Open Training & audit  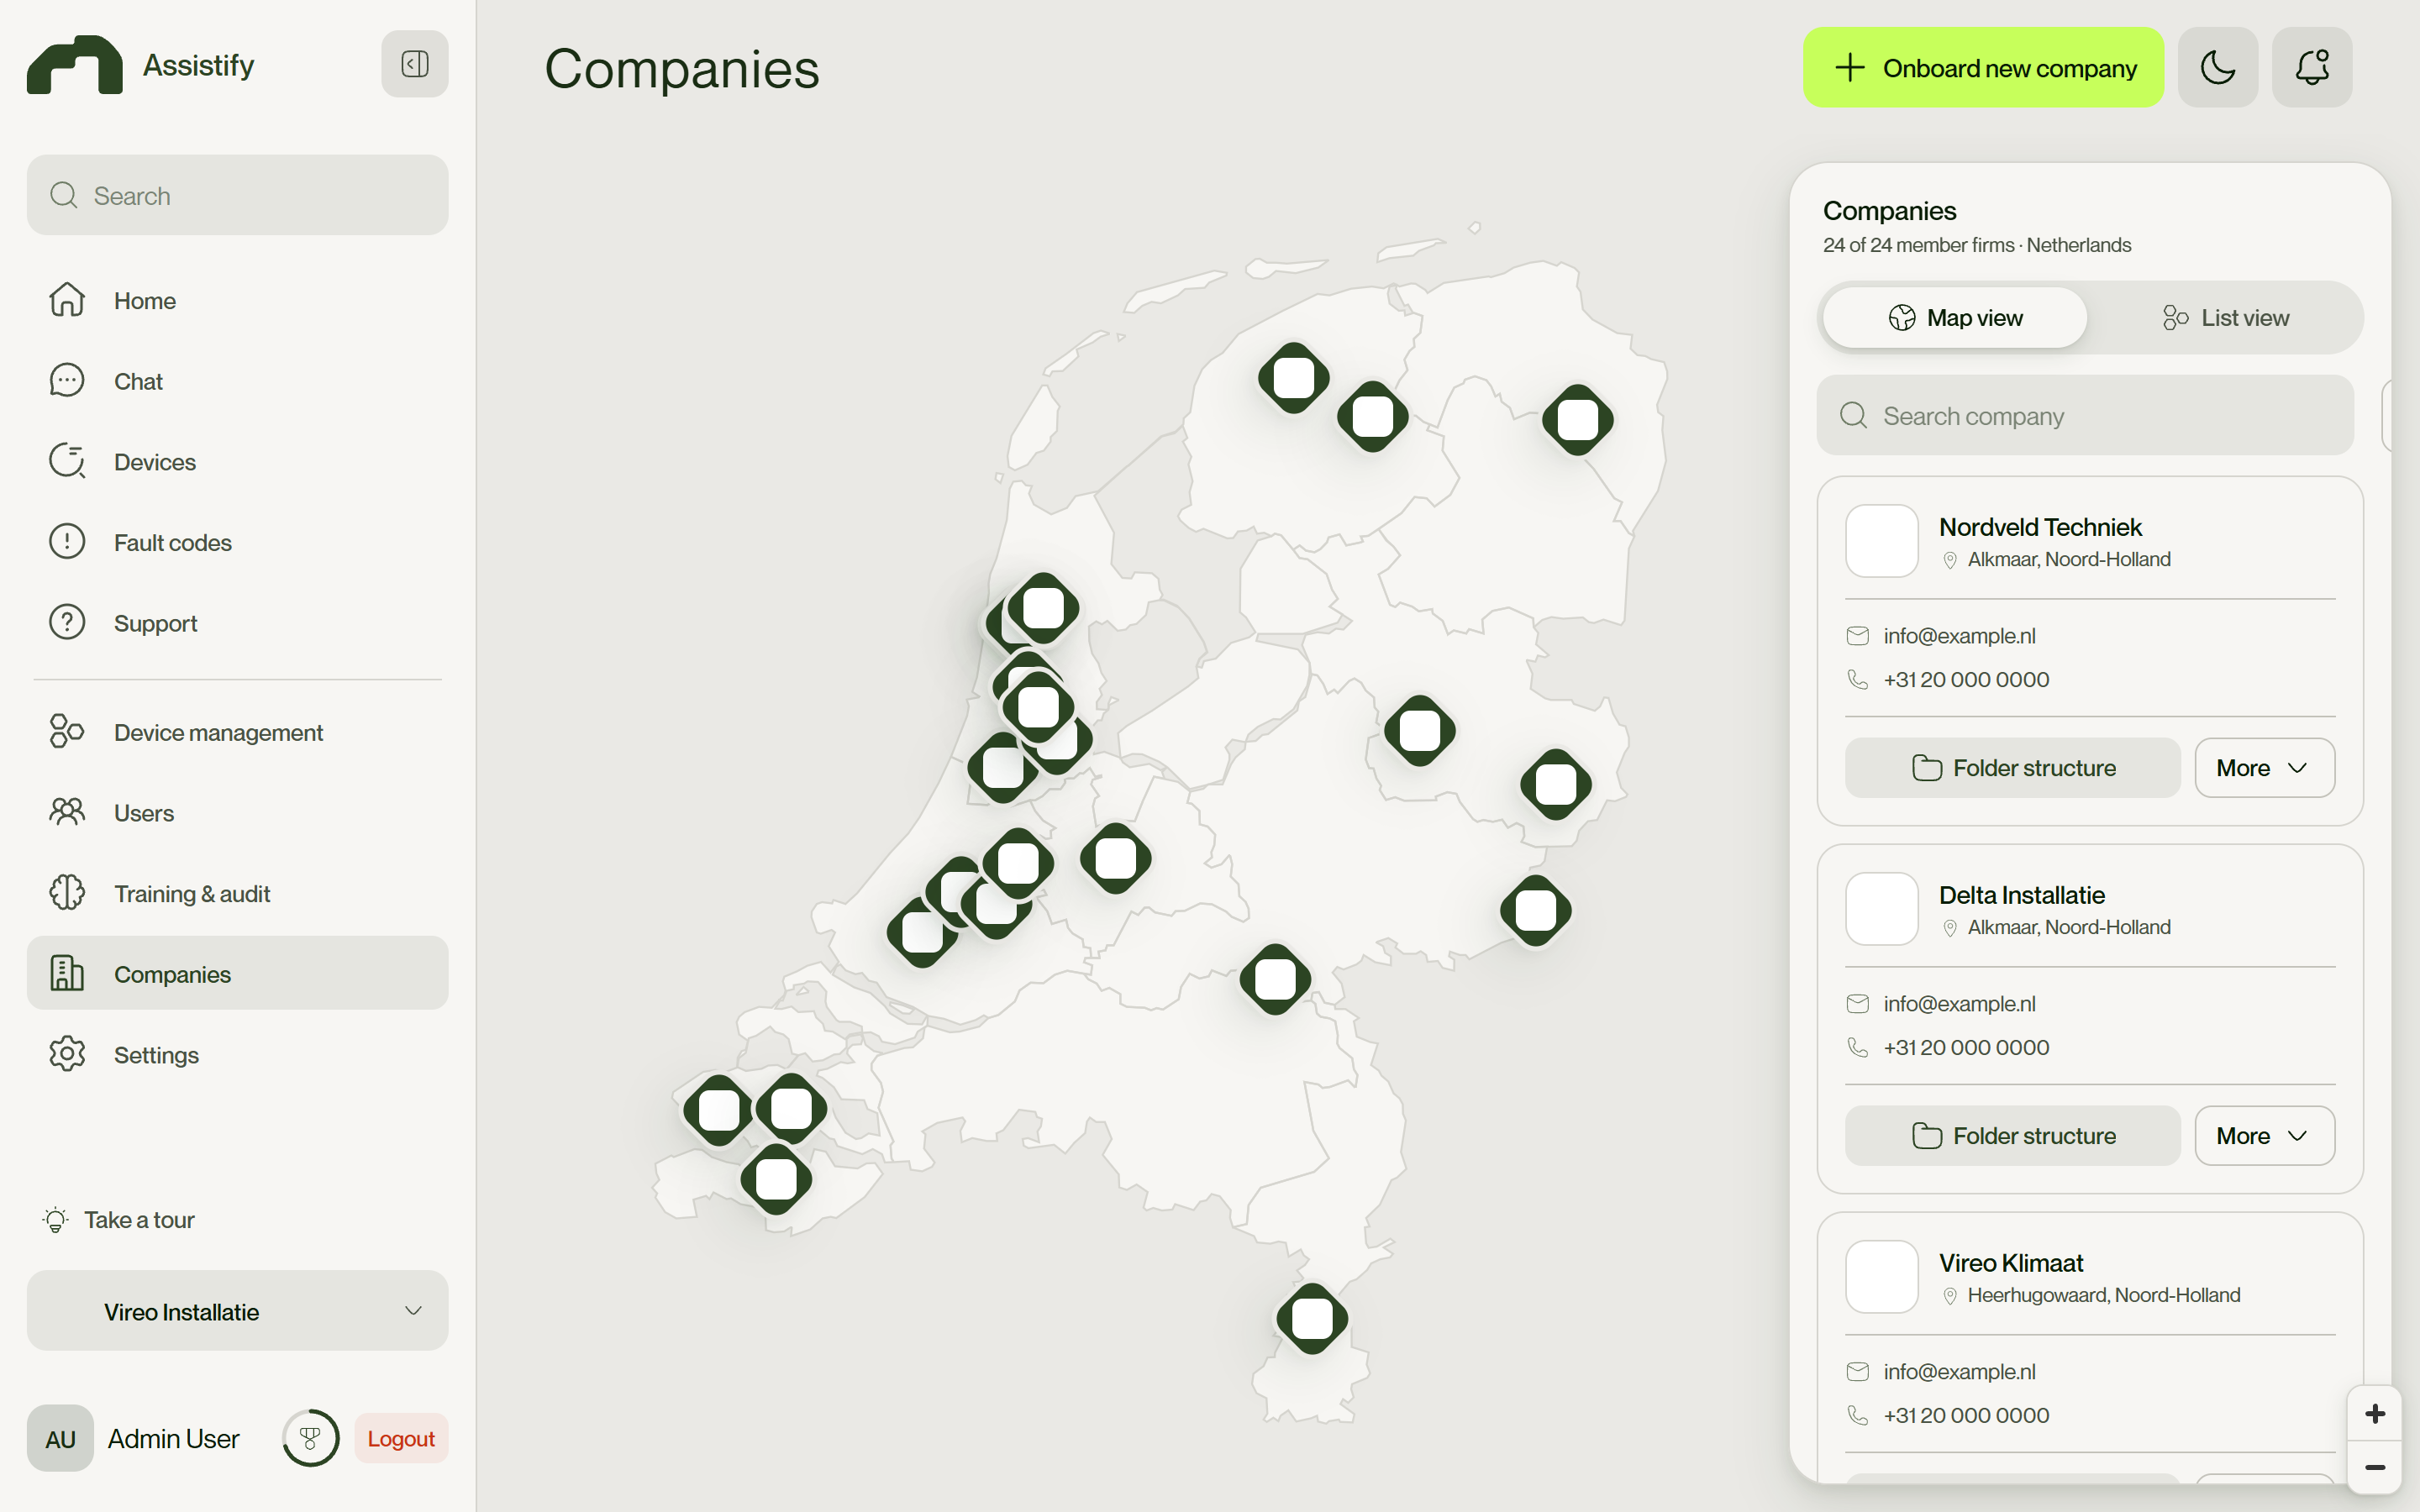pyautogui.click(x=237, y=893)
